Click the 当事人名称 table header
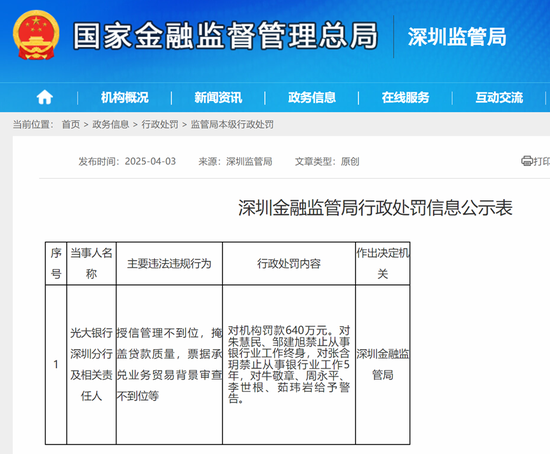 [92, 263]
